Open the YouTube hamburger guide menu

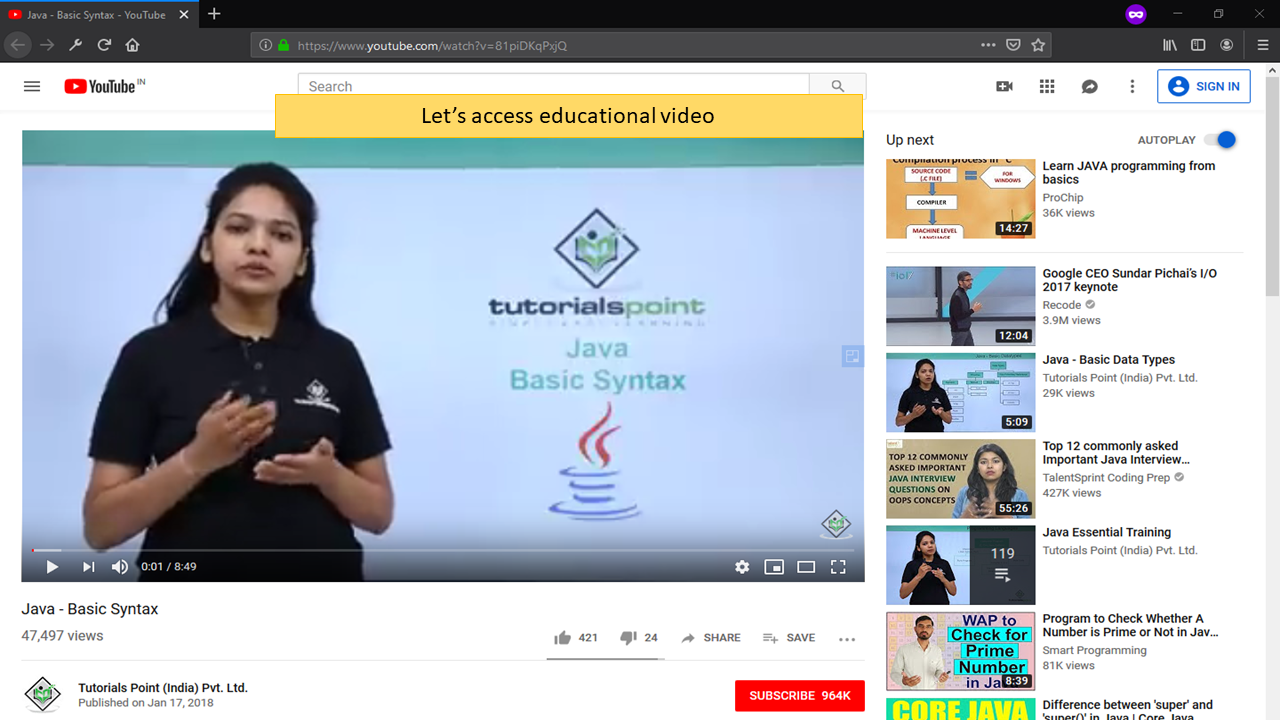(x=32, y=86)
